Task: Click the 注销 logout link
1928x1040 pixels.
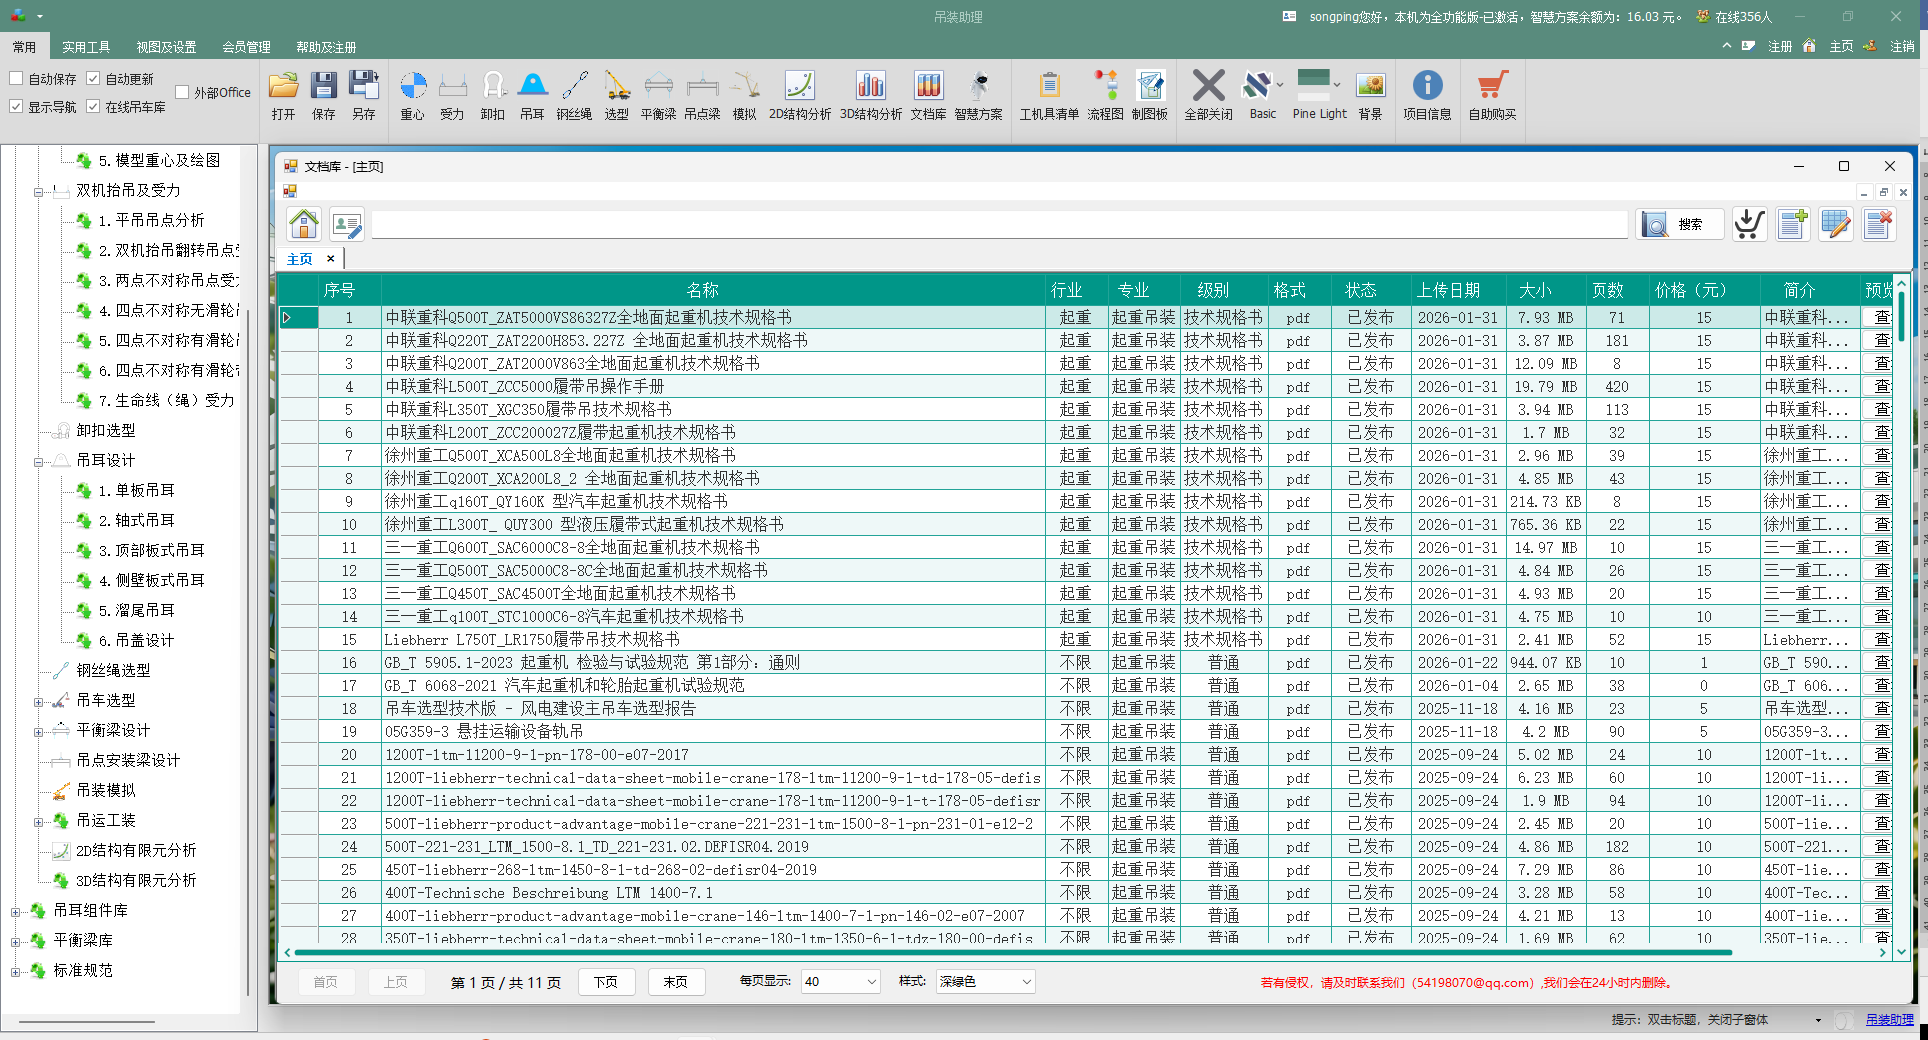Action: tap(1902, 47)
